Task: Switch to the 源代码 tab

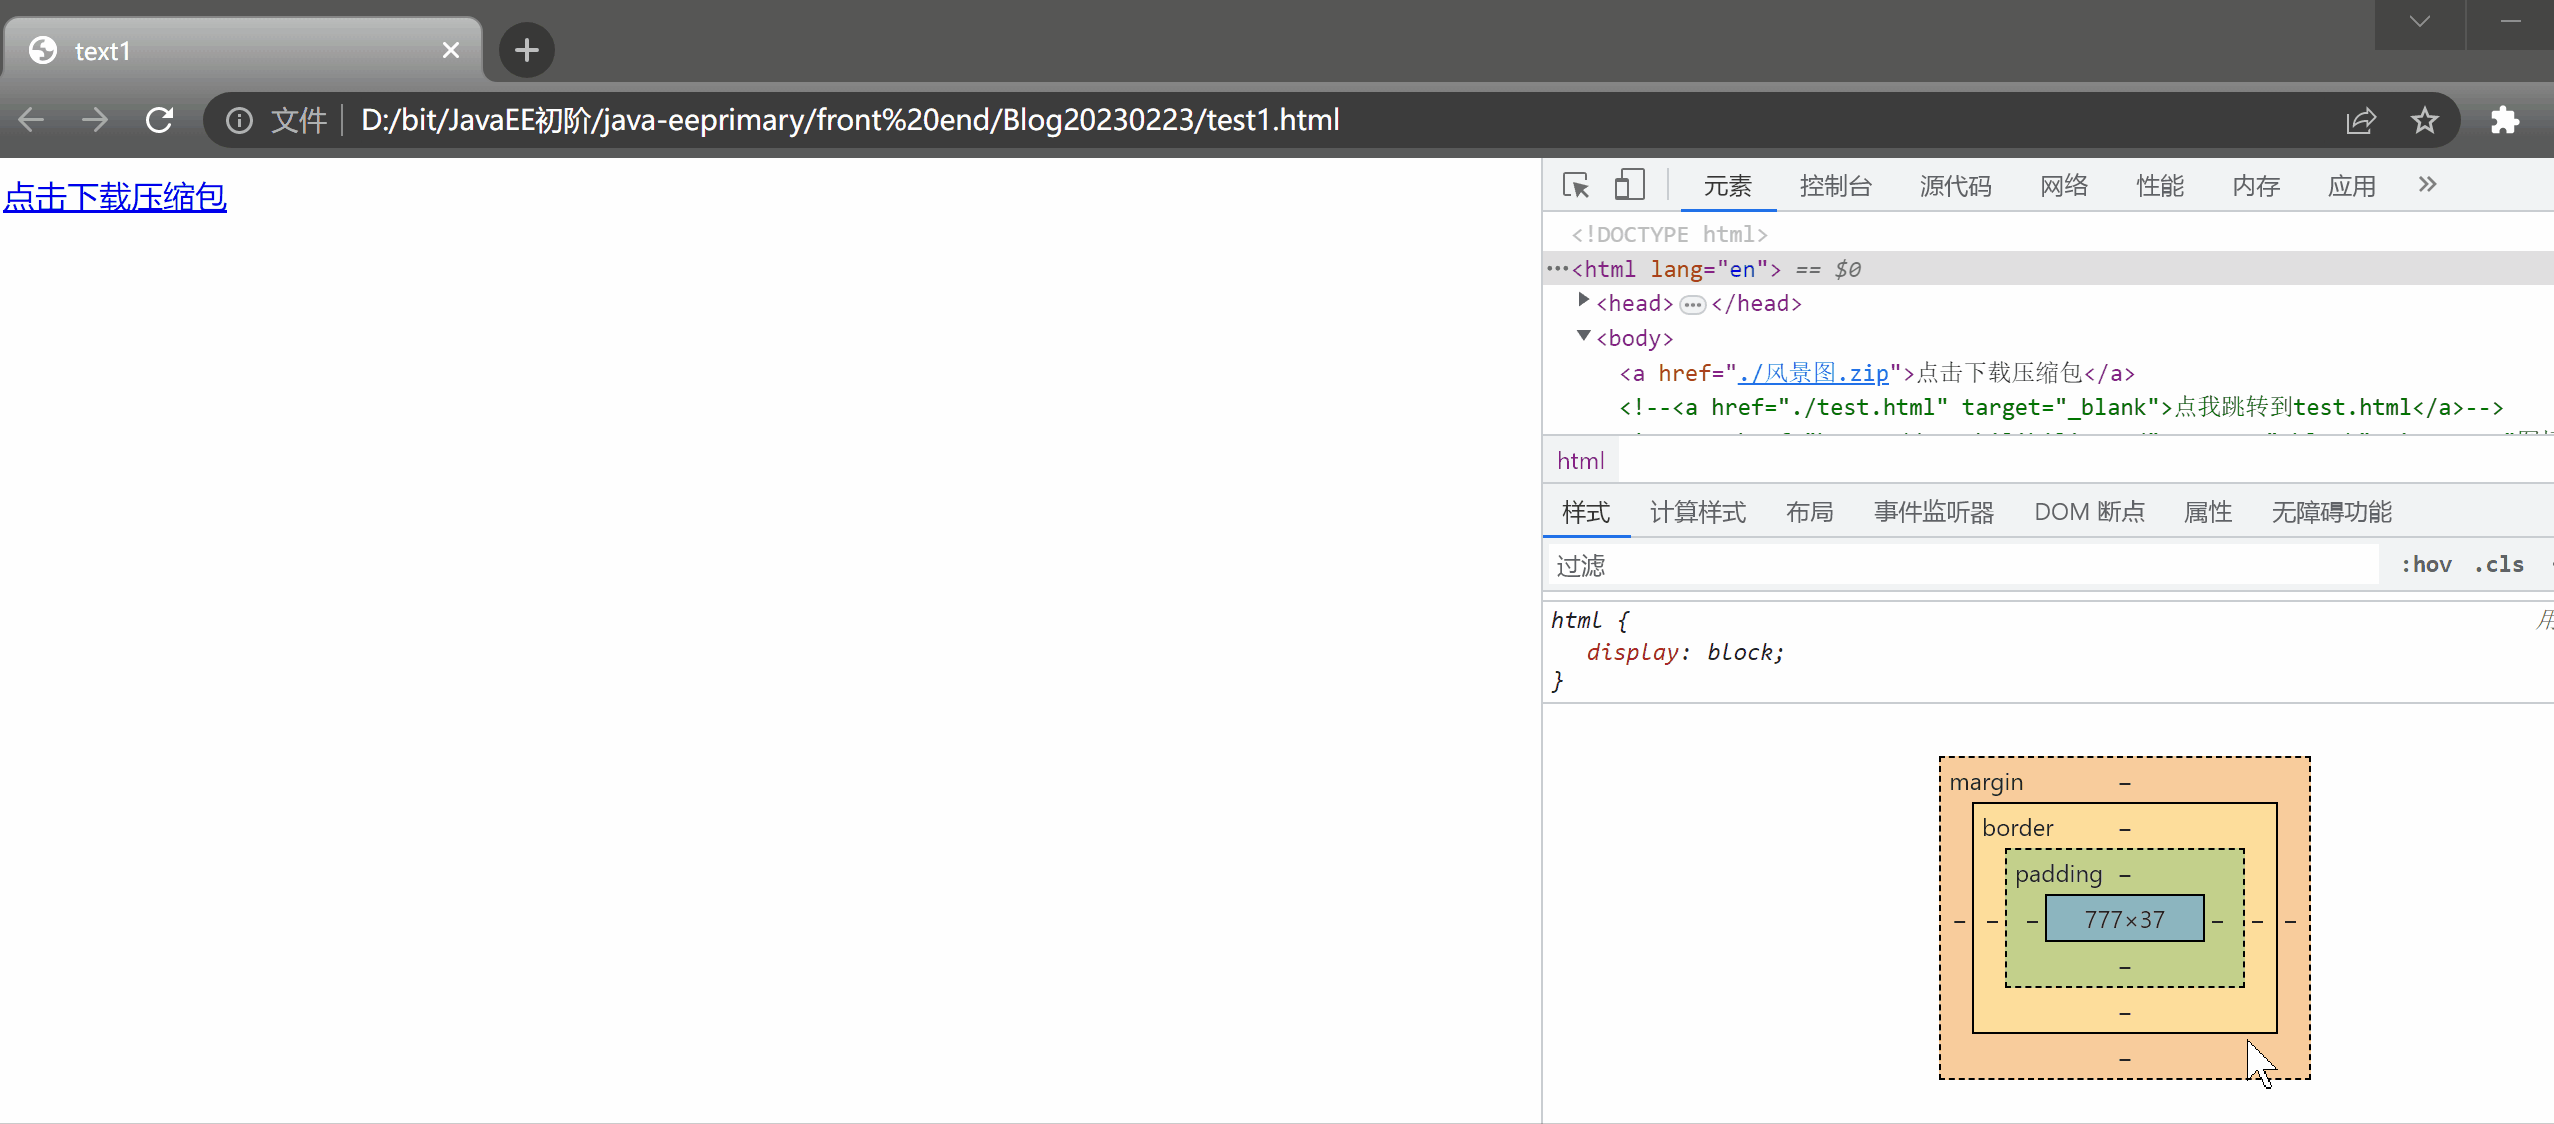Action: [x=1956, y=186]
